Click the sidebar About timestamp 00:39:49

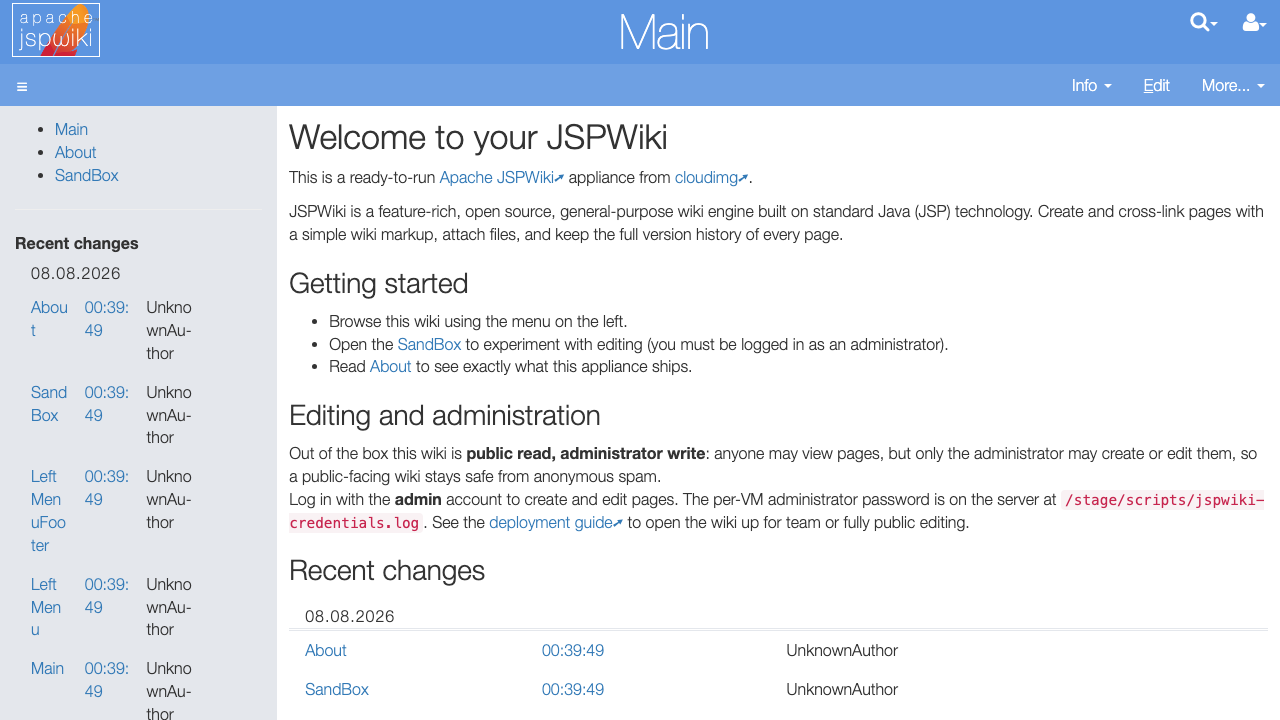[x=106, y=319]
